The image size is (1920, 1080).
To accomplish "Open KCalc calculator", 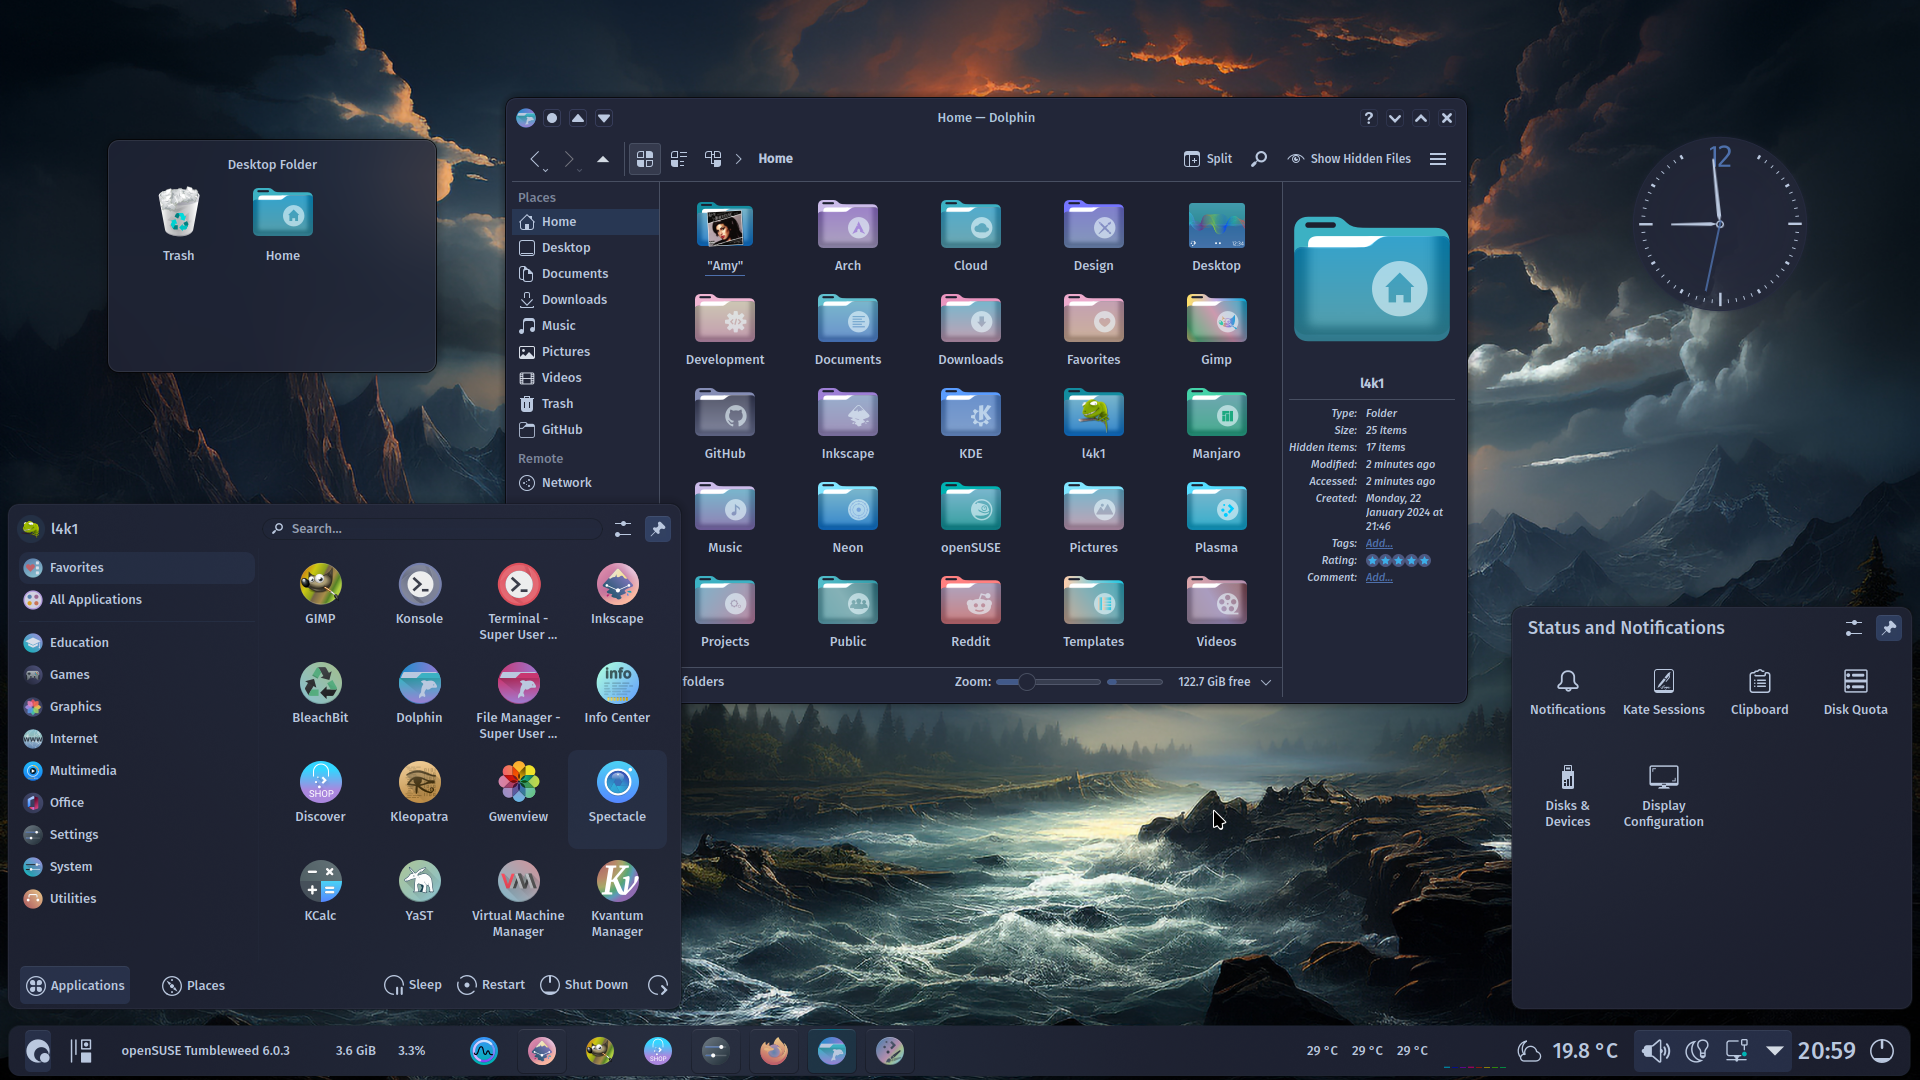I will [x=320, y=891].
